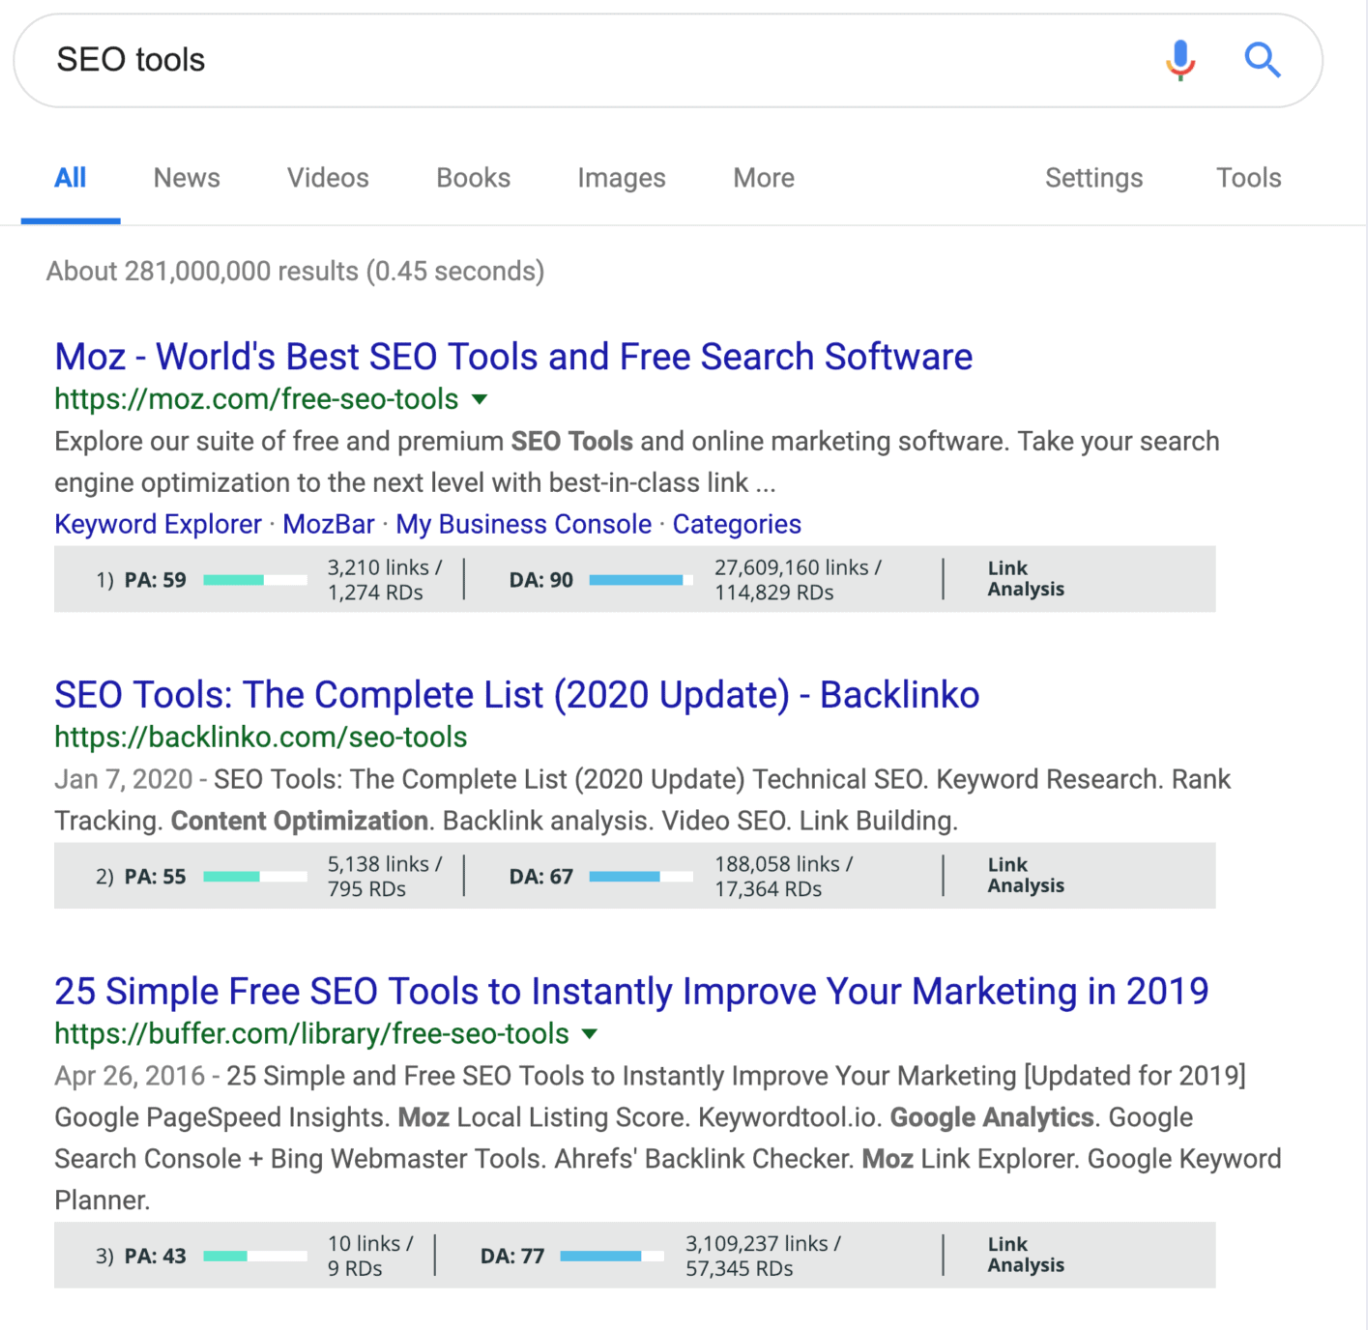
Task: Open the Books results tab
Action: (473, 178)
